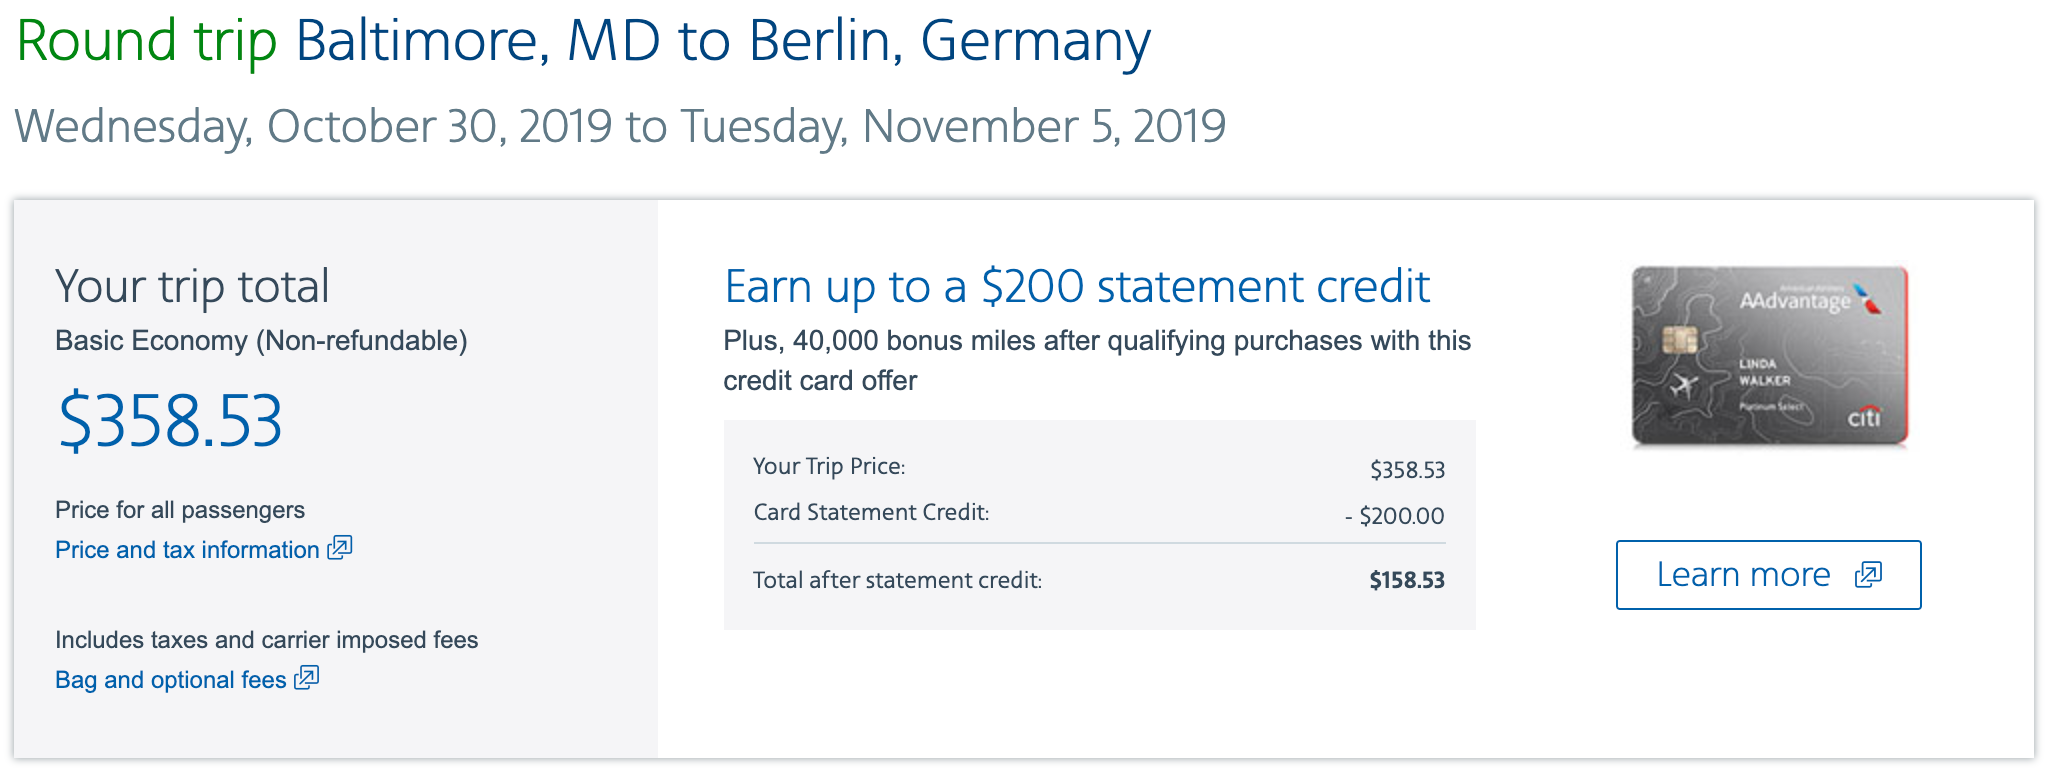Click the October 30 to November 5 date line
2062x768 pixels.
point(620,127)
